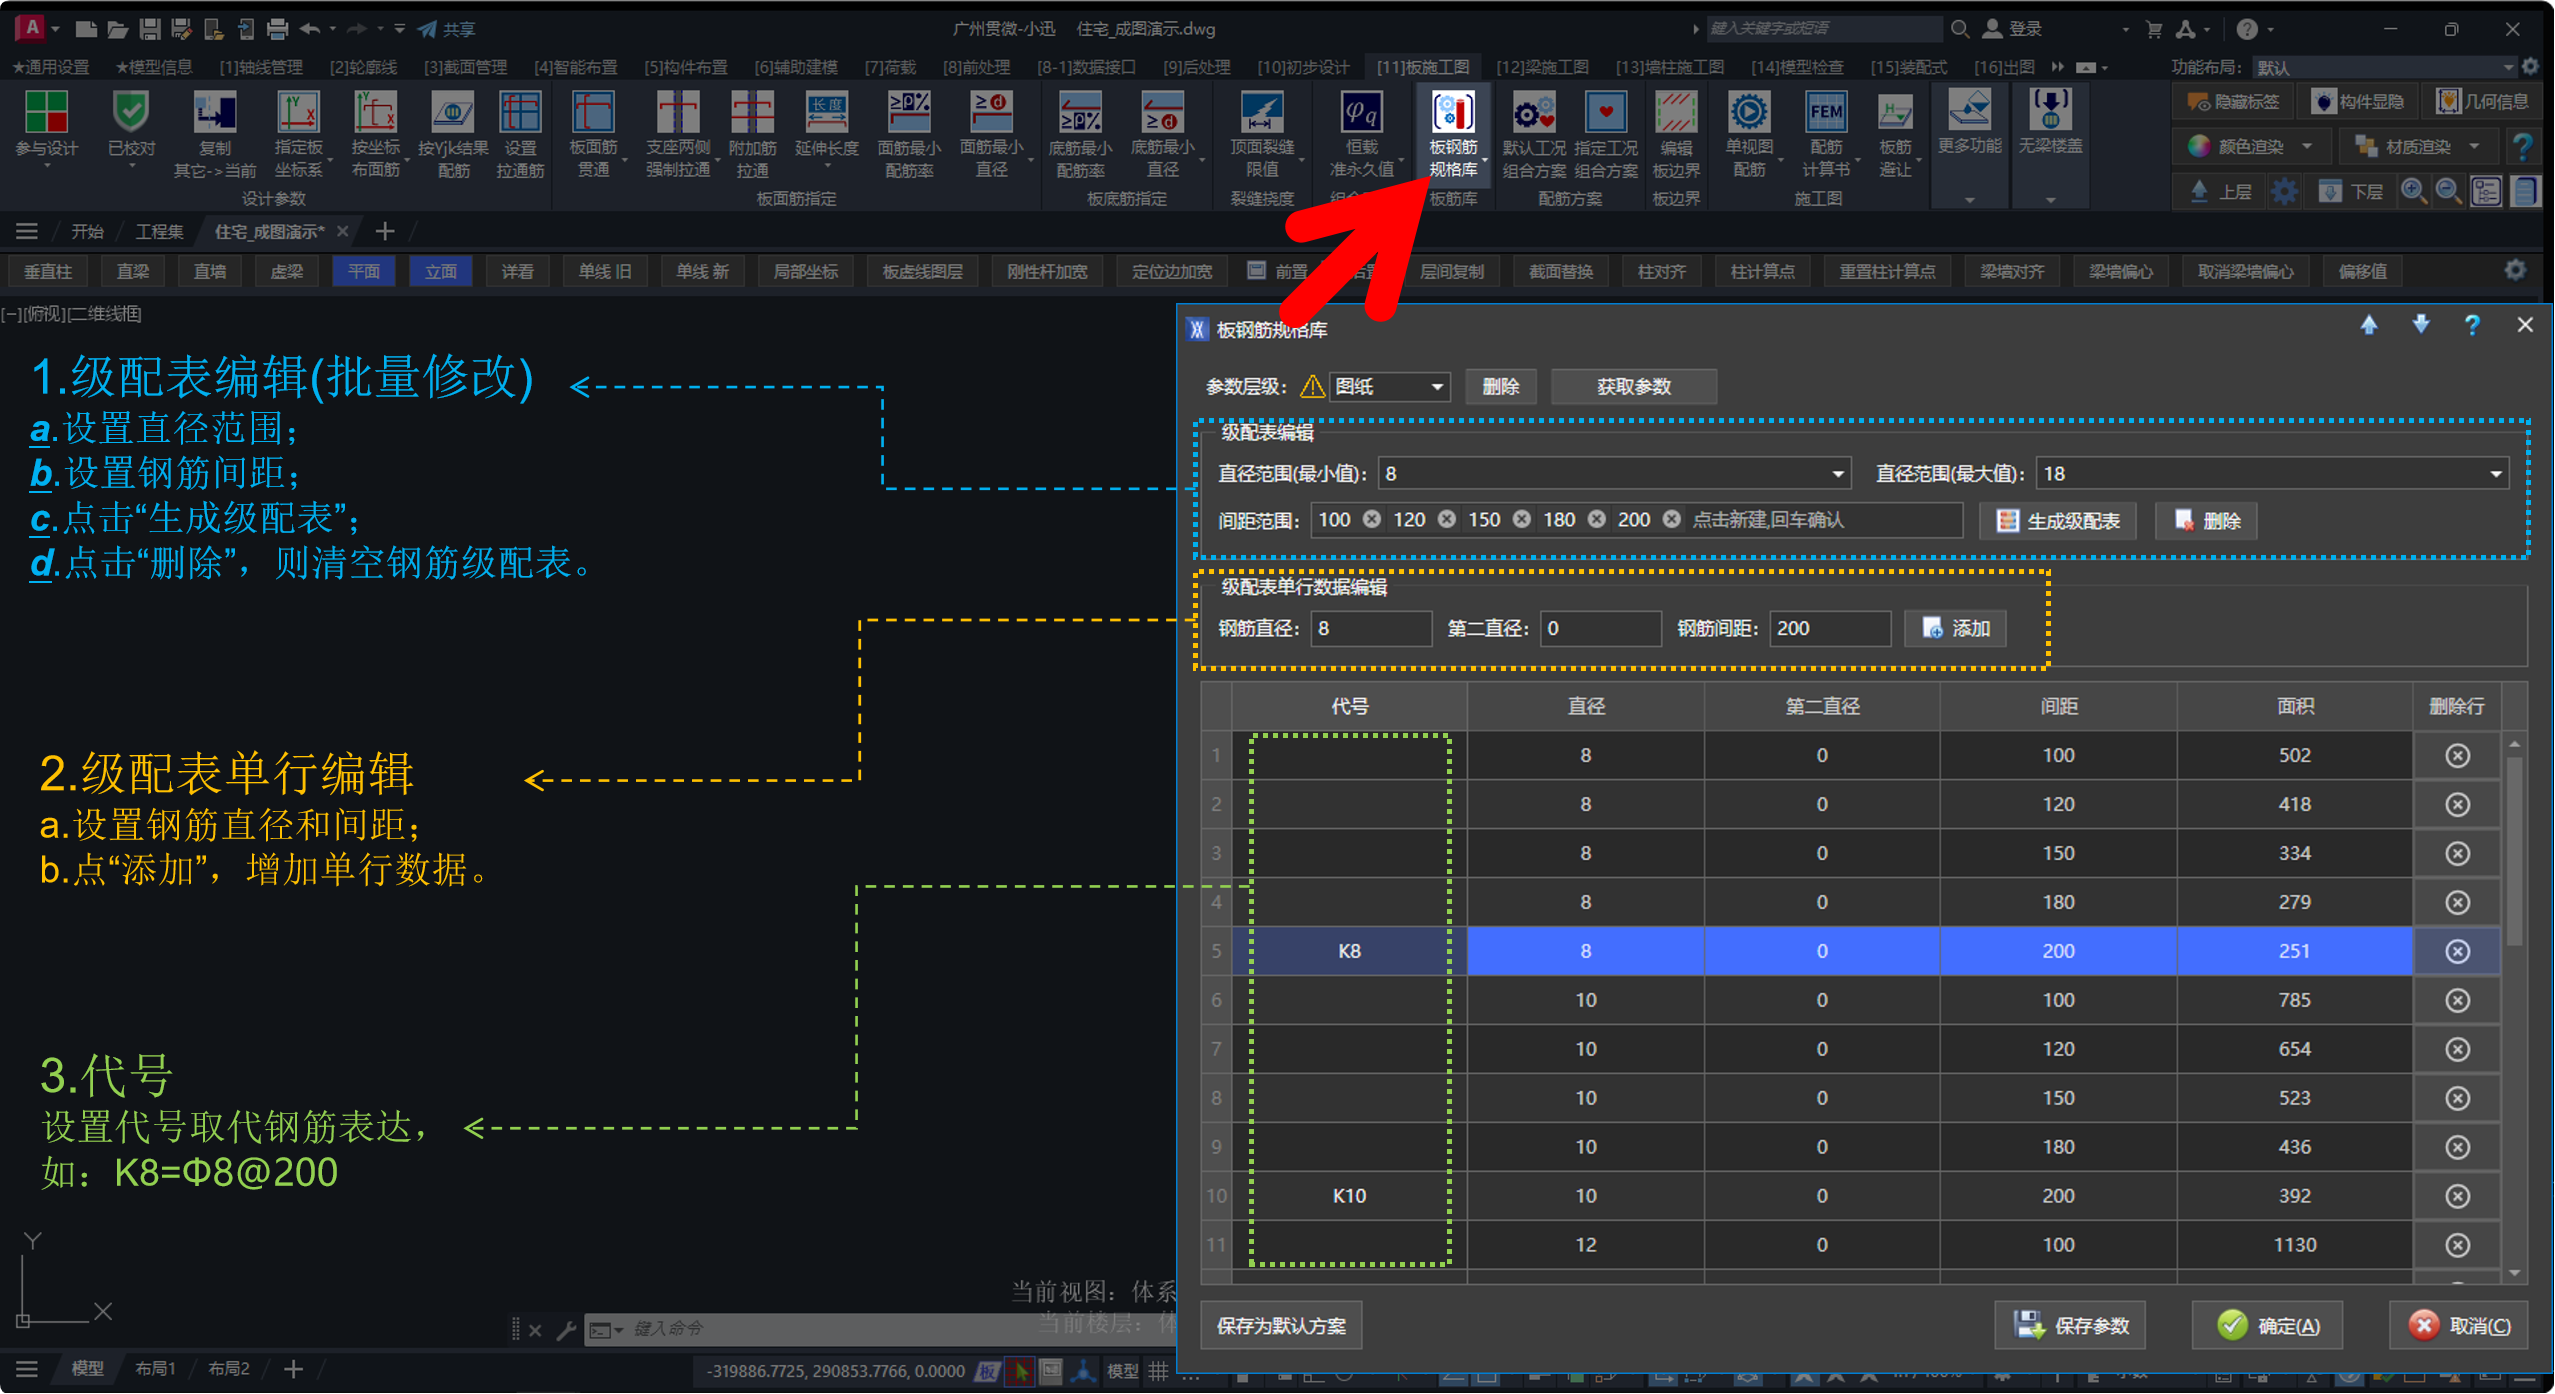
Task: Toggle 单线 新 display mode
Action: tap(703, 272)
